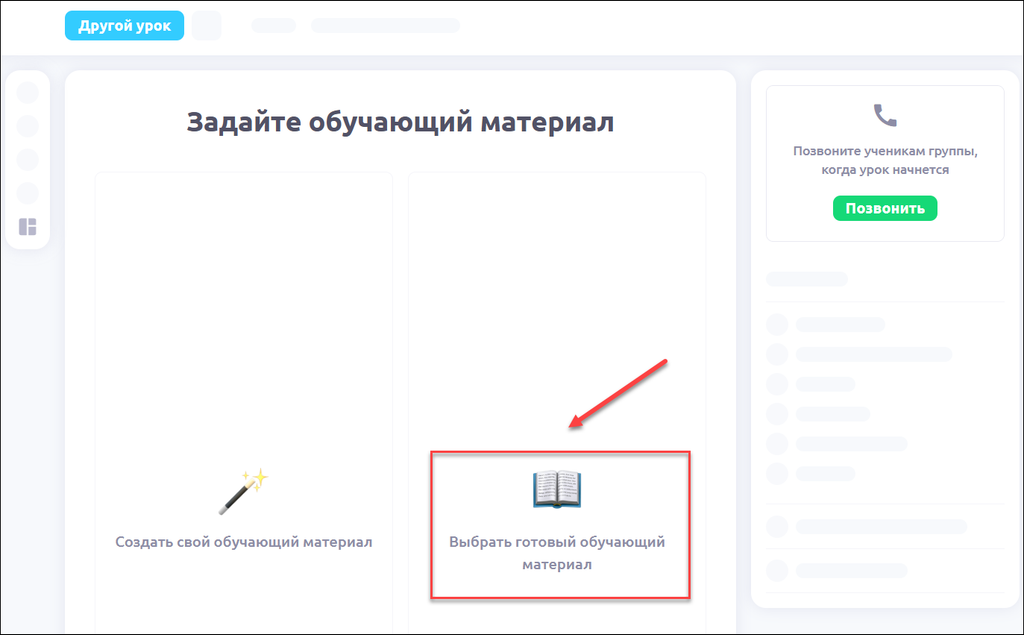The image size is (1024, 635).
Task: Click the square placeholder beside "Другой урок"
Action: coord(207,25)
